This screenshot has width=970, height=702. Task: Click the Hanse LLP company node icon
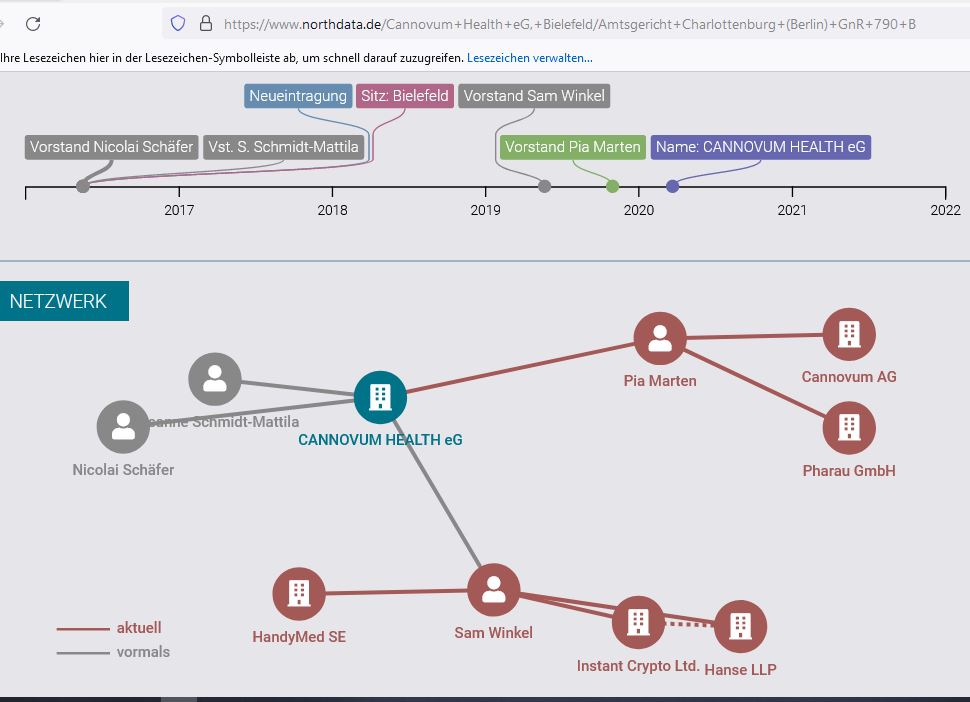point(740,627)
